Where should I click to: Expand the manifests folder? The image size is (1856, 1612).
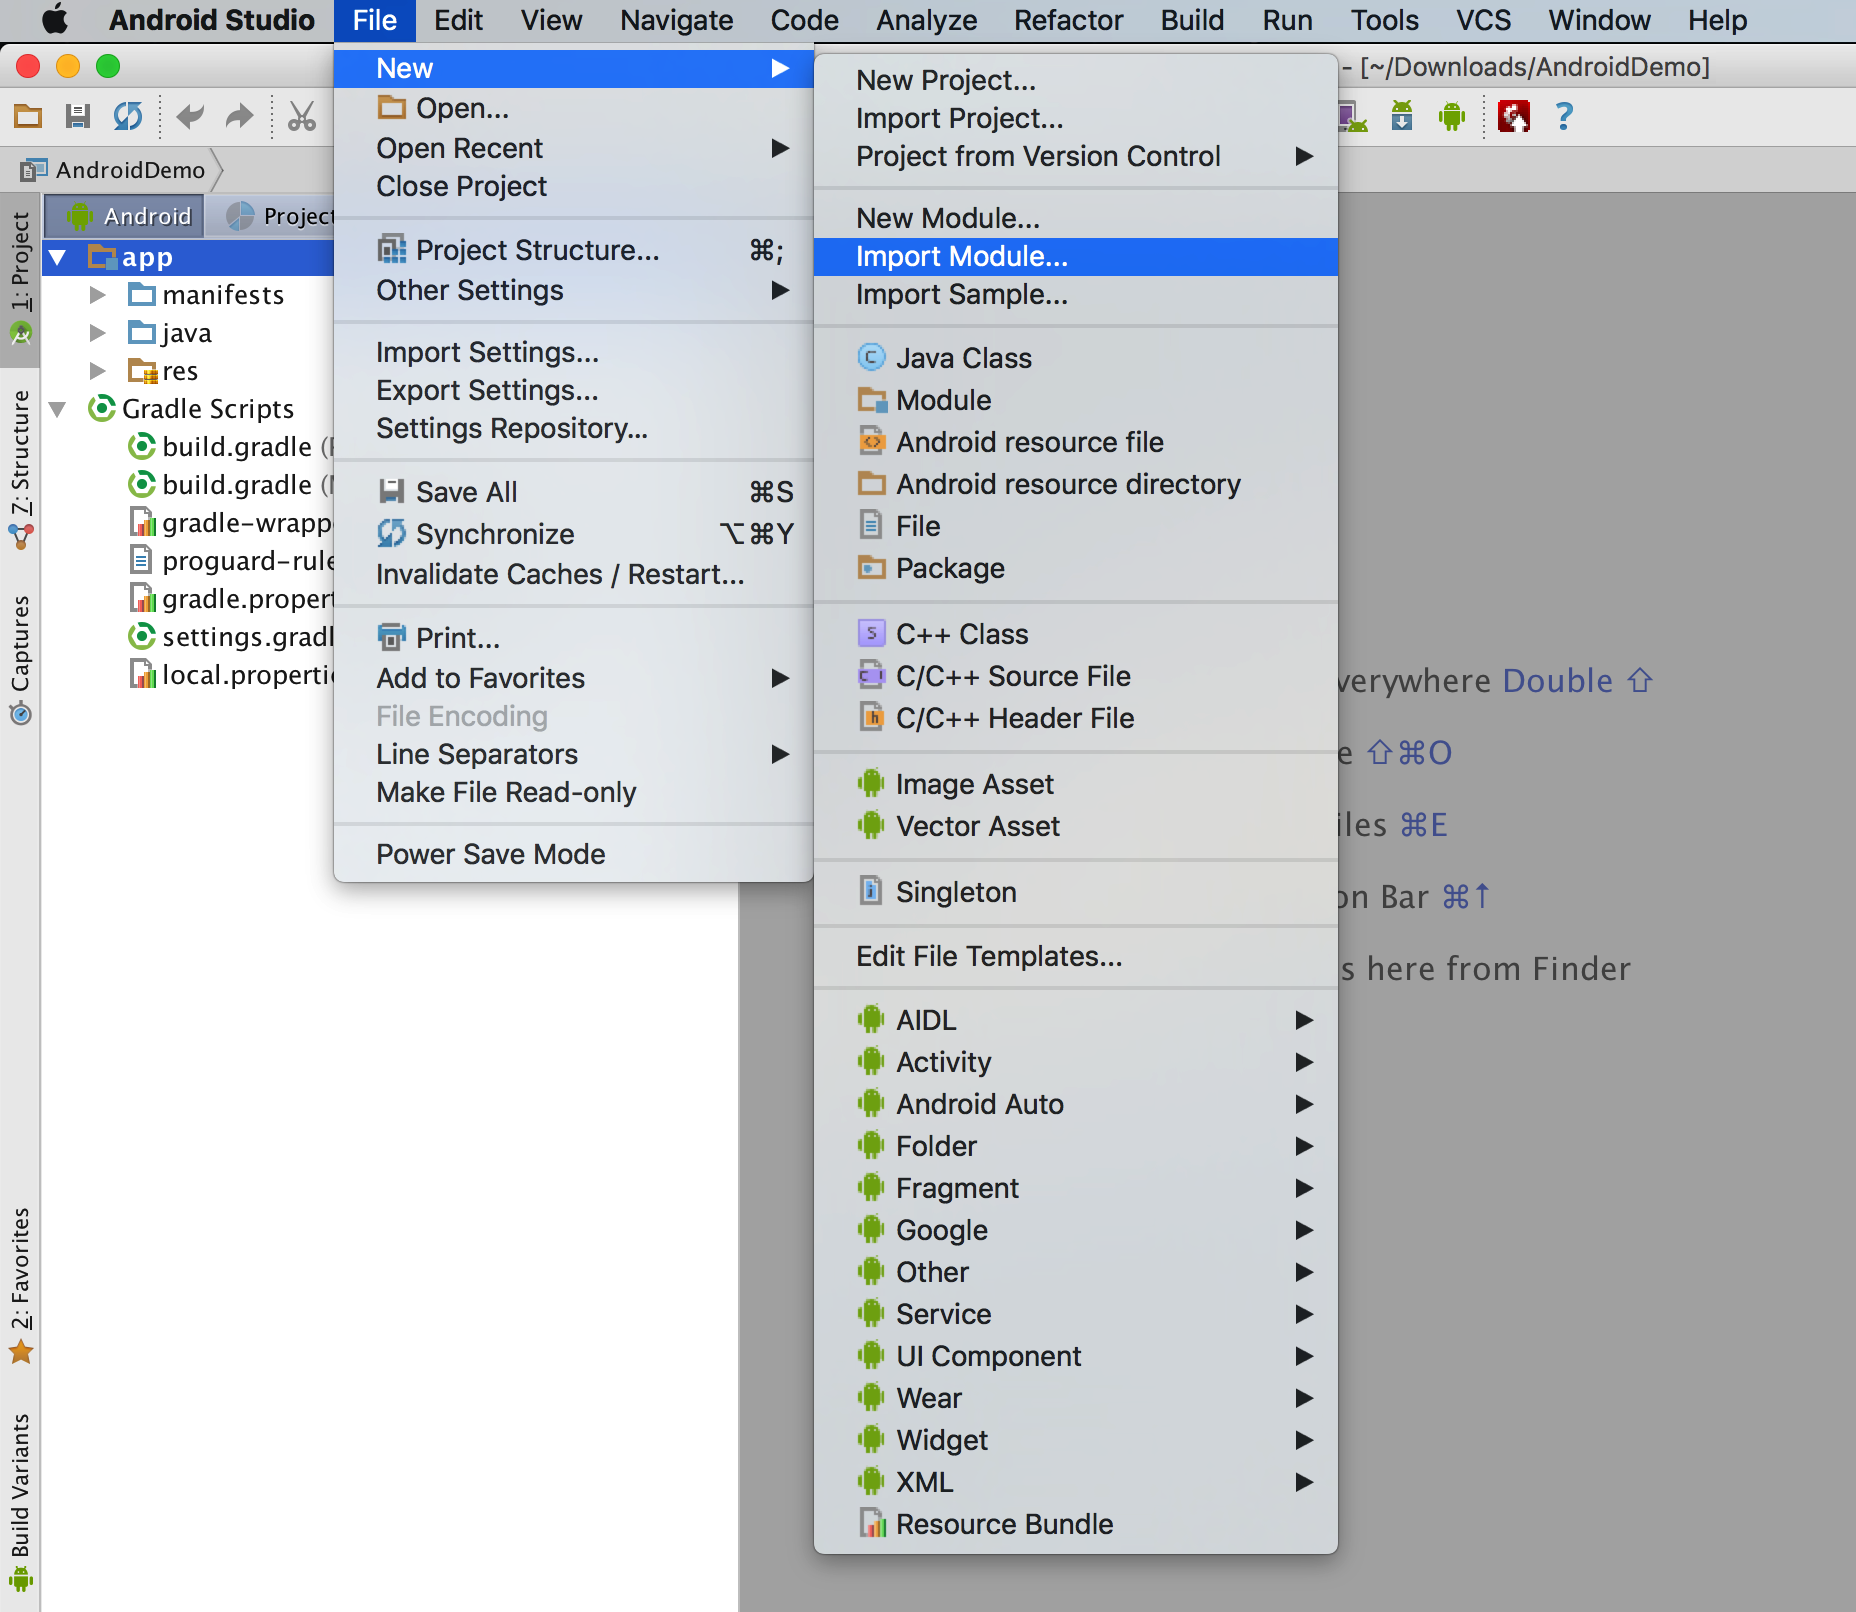tap(98, 295)
